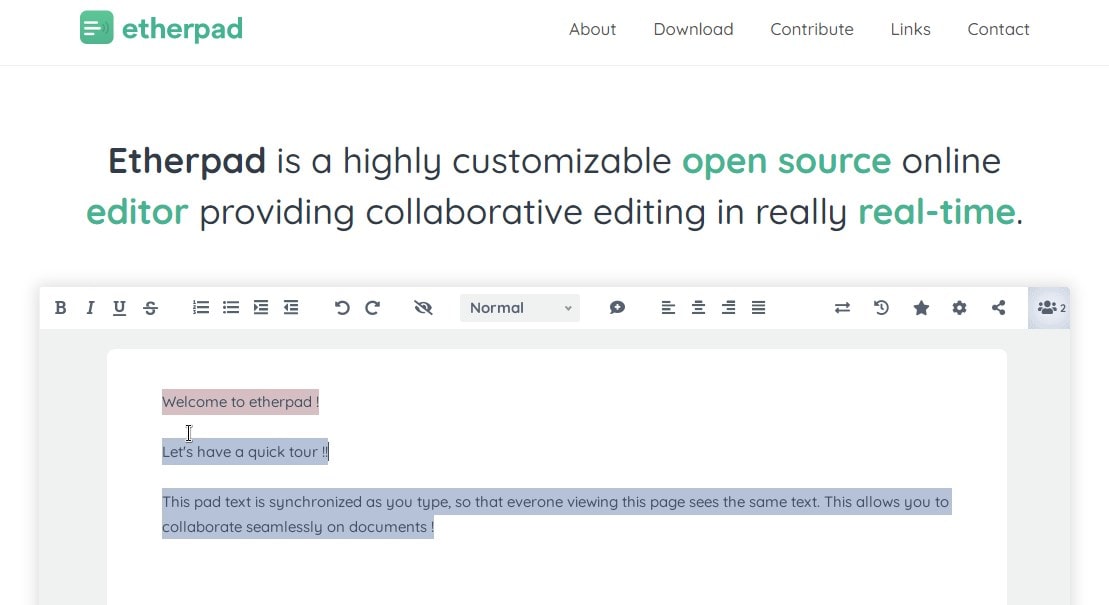1109x605 pixels.
Task: Create an unordered bullet list
Action: (230, 307)
